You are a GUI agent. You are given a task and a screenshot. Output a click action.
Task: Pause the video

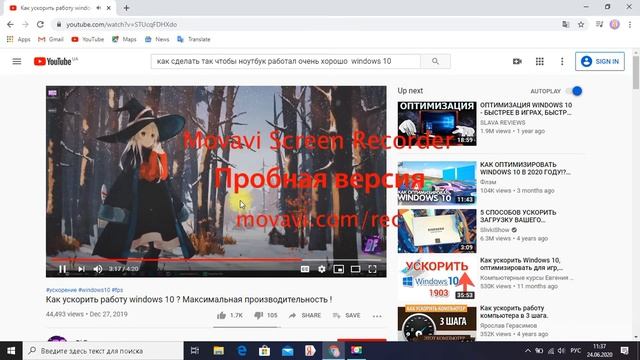tap(62, 269)
